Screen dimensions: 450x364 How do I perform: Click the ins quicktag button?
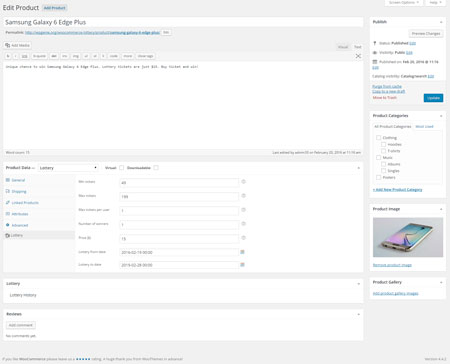65,56
